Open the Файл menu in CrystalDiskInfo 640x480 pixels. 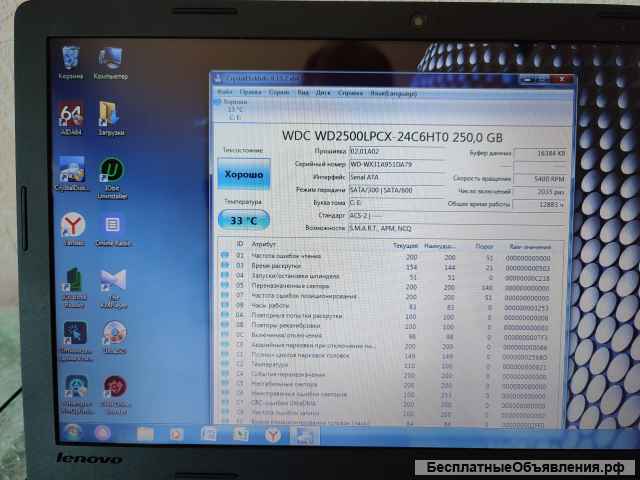tap(226, 92)
